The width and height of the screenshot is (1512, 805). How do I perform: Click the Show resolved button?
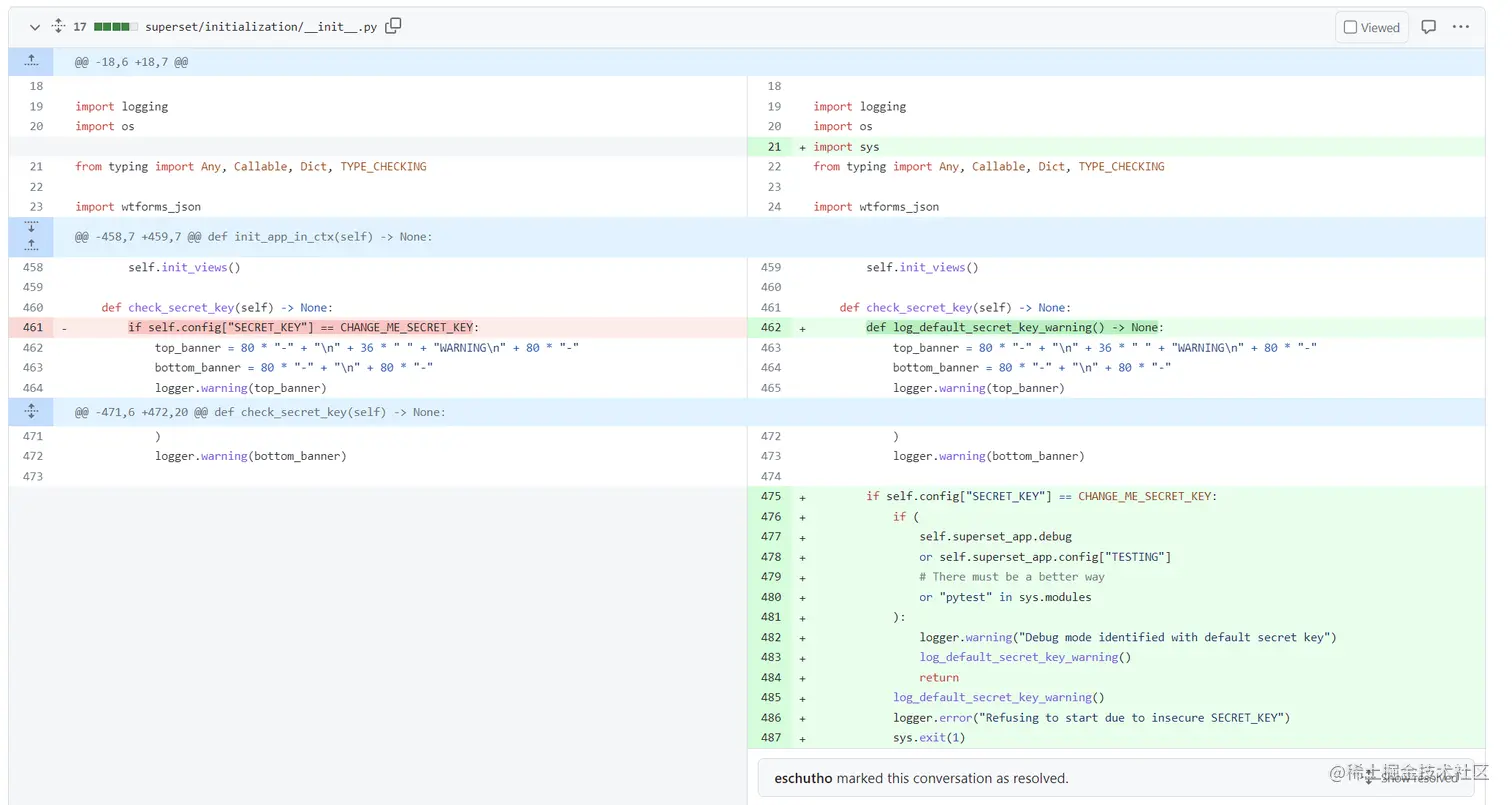pos(1412,778)
